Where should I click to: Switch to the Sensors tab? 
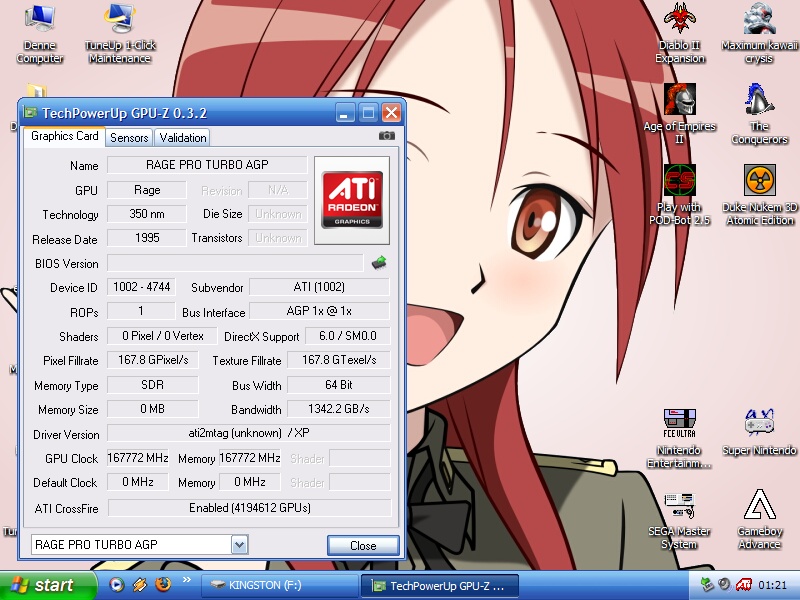click(129, 138)
